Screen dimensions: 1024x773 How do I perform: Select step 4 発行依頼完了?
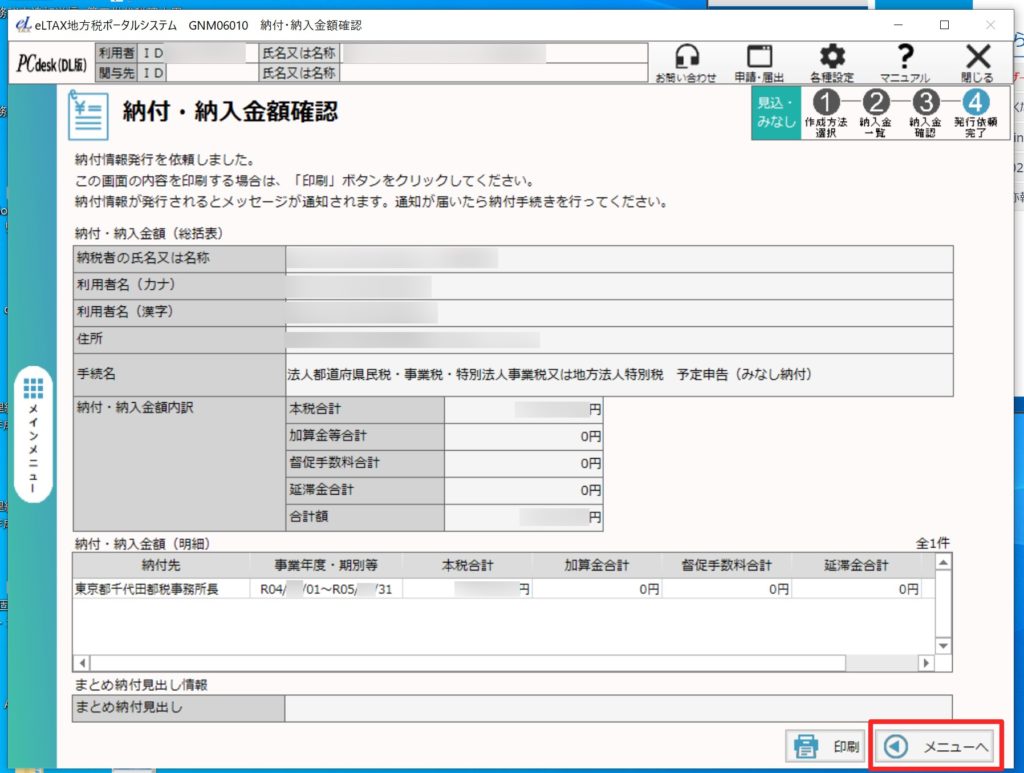point(977,112)
